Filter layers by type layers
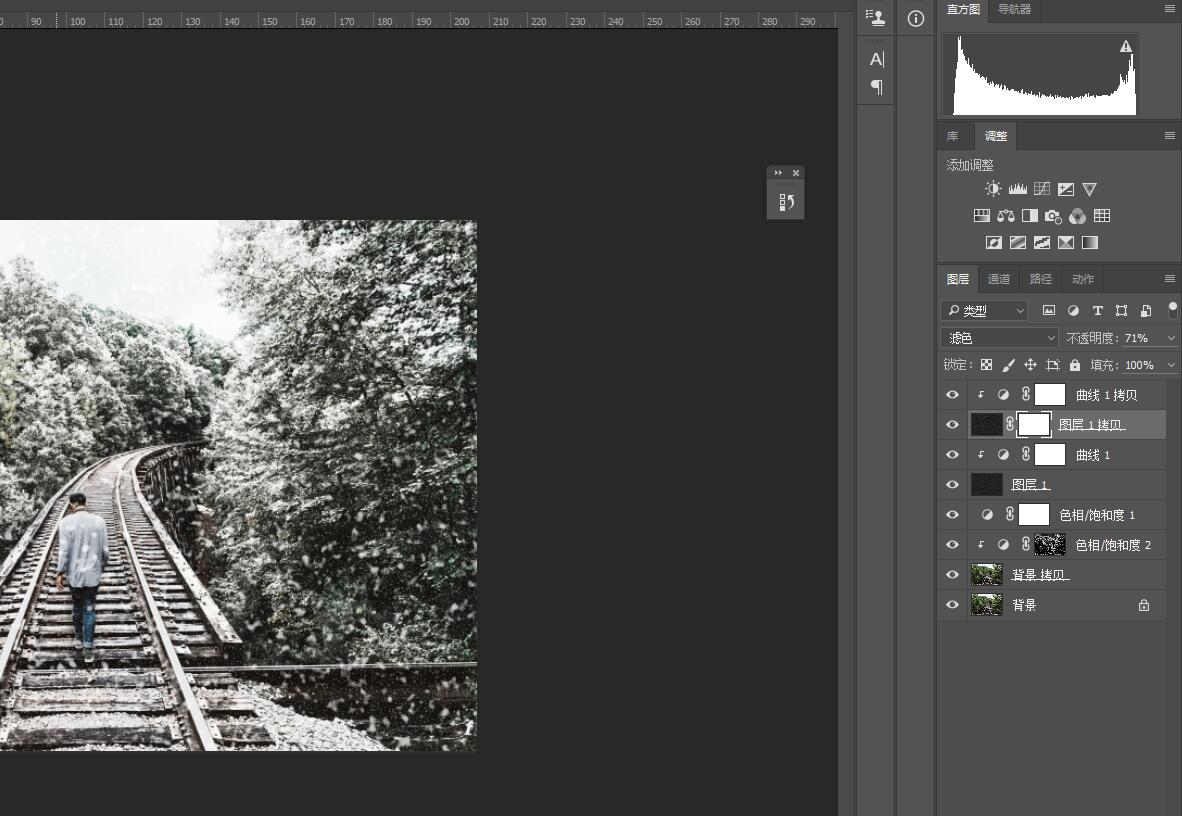Screen dimensions: 1182x816 [x=1098, y=311]
